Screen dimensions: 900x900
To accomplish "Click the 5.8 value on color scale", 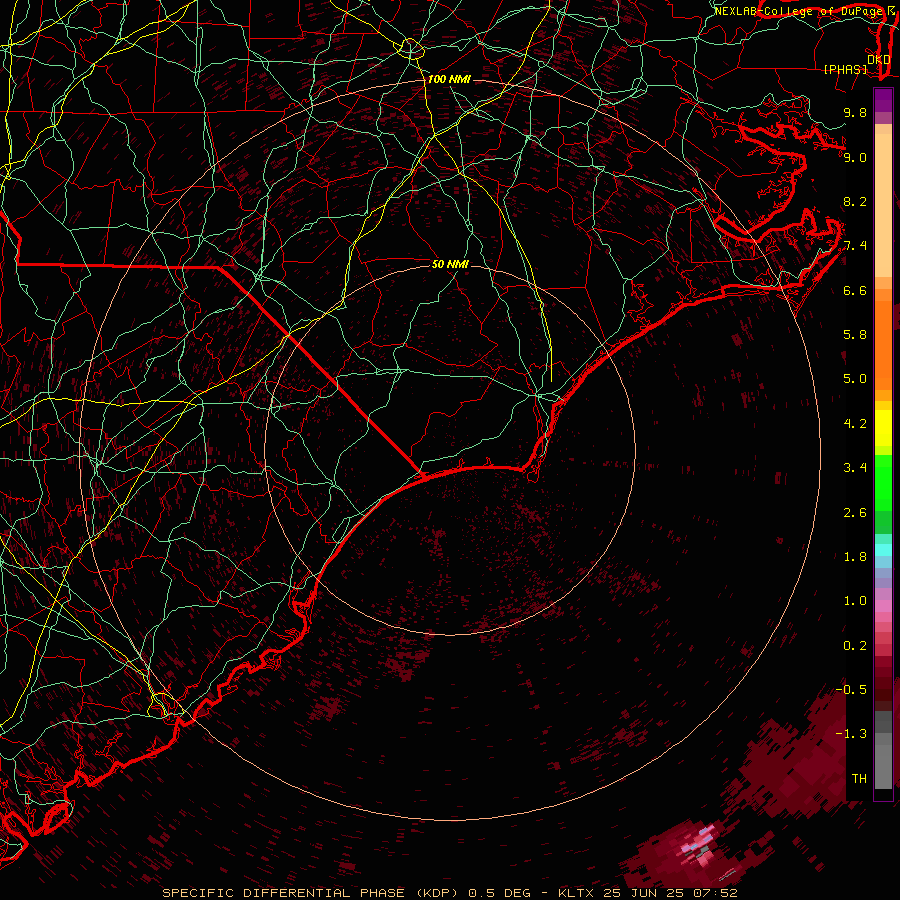I will 855,335.
